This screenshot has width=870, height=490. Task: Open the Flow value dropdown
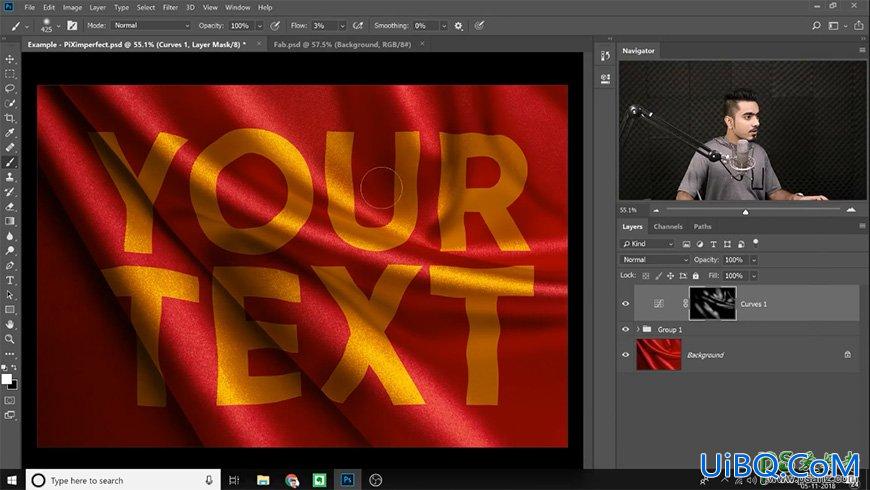[342, 26]
